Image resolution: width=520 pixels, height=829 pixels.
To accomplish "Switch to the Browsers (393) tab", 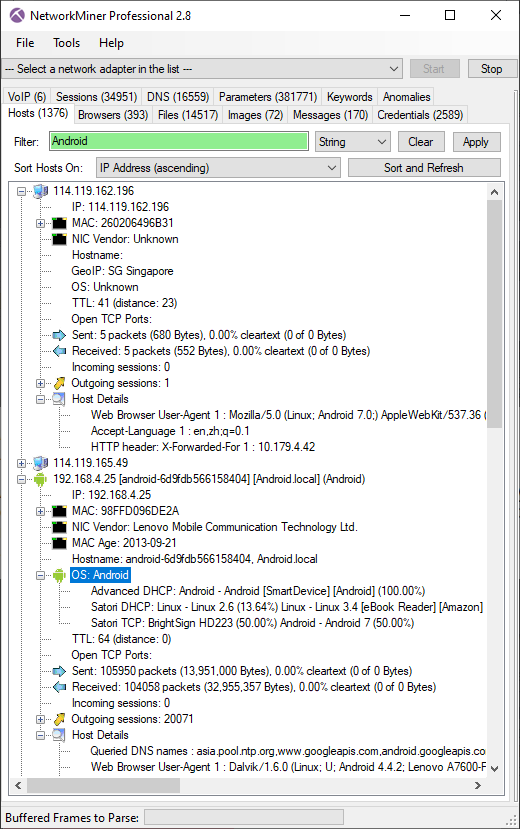I will pos(113,115).
